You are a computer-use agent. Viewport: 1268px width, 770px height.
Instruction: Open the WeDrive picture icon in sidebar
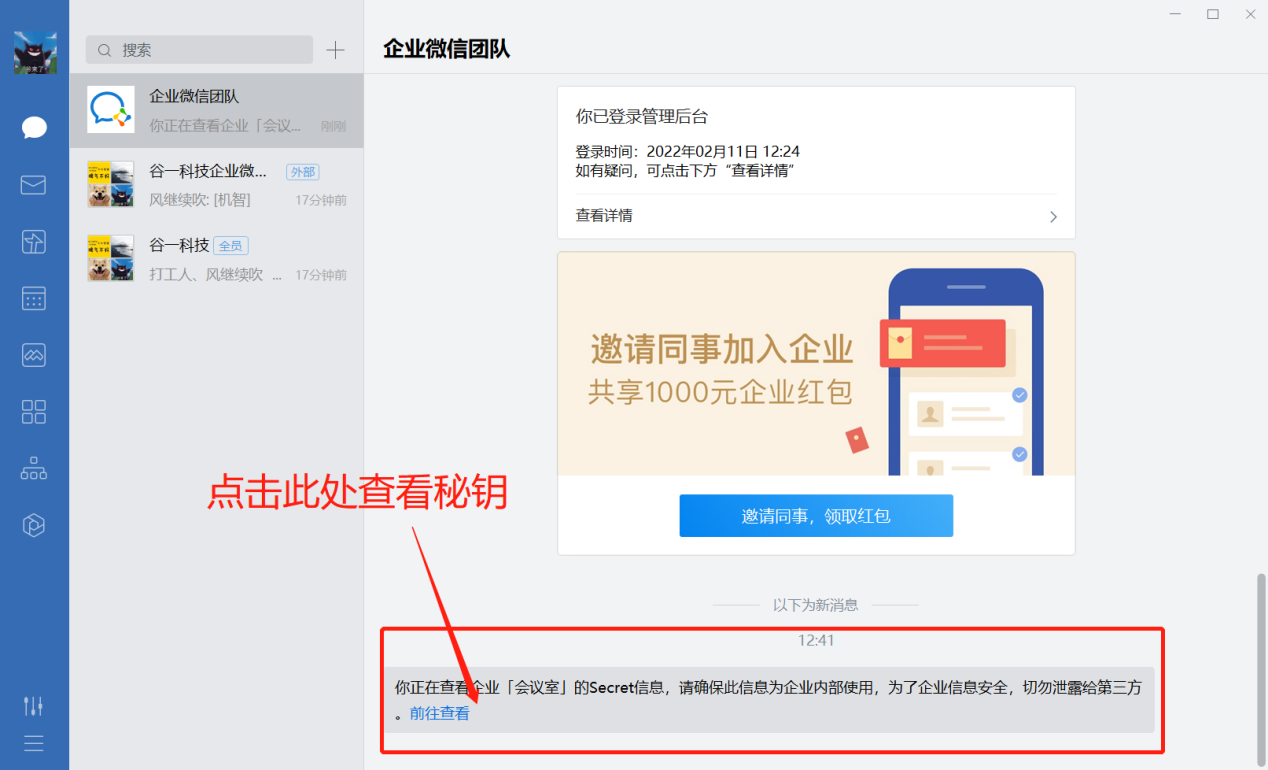pyautogui.click(x=33, y=354)
